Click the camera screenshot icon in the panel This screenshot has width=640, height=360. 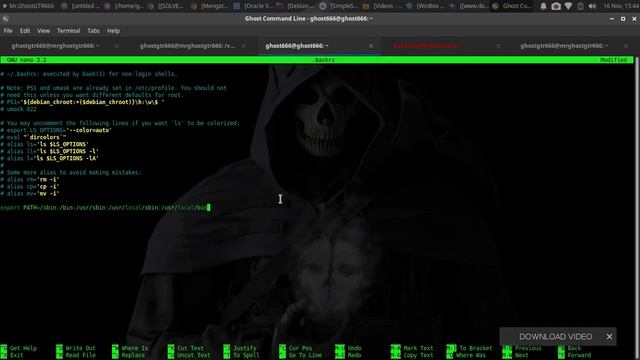tap(556, 6)
